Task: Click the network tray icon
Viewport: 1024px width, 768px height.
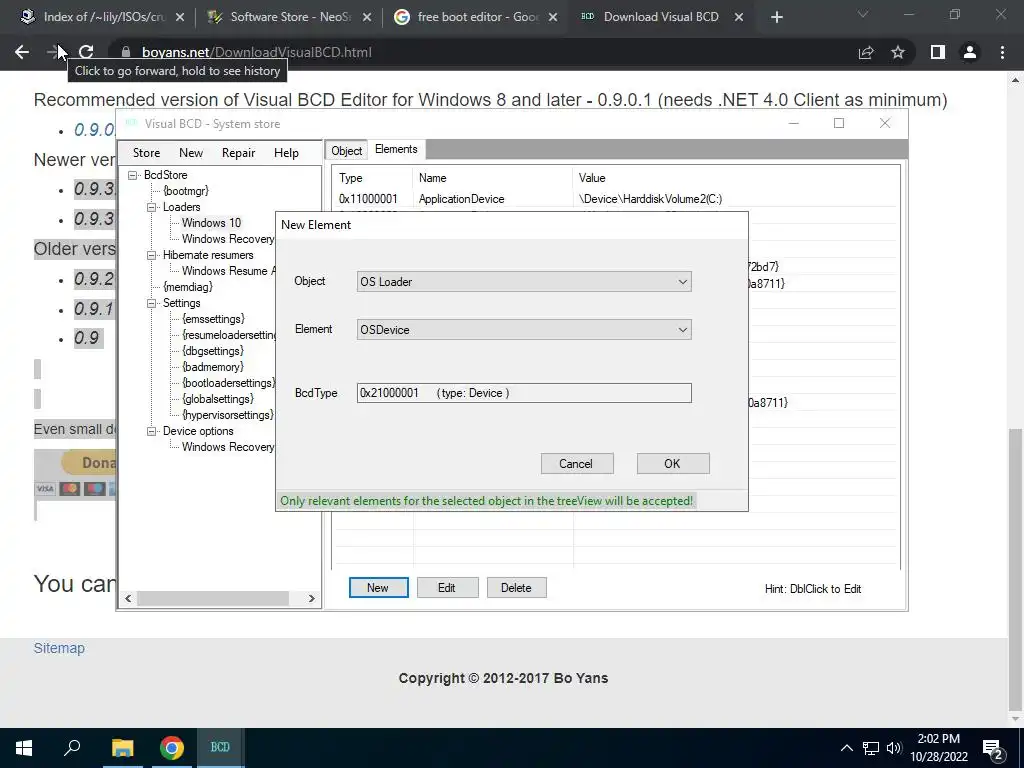Action: 871,748
